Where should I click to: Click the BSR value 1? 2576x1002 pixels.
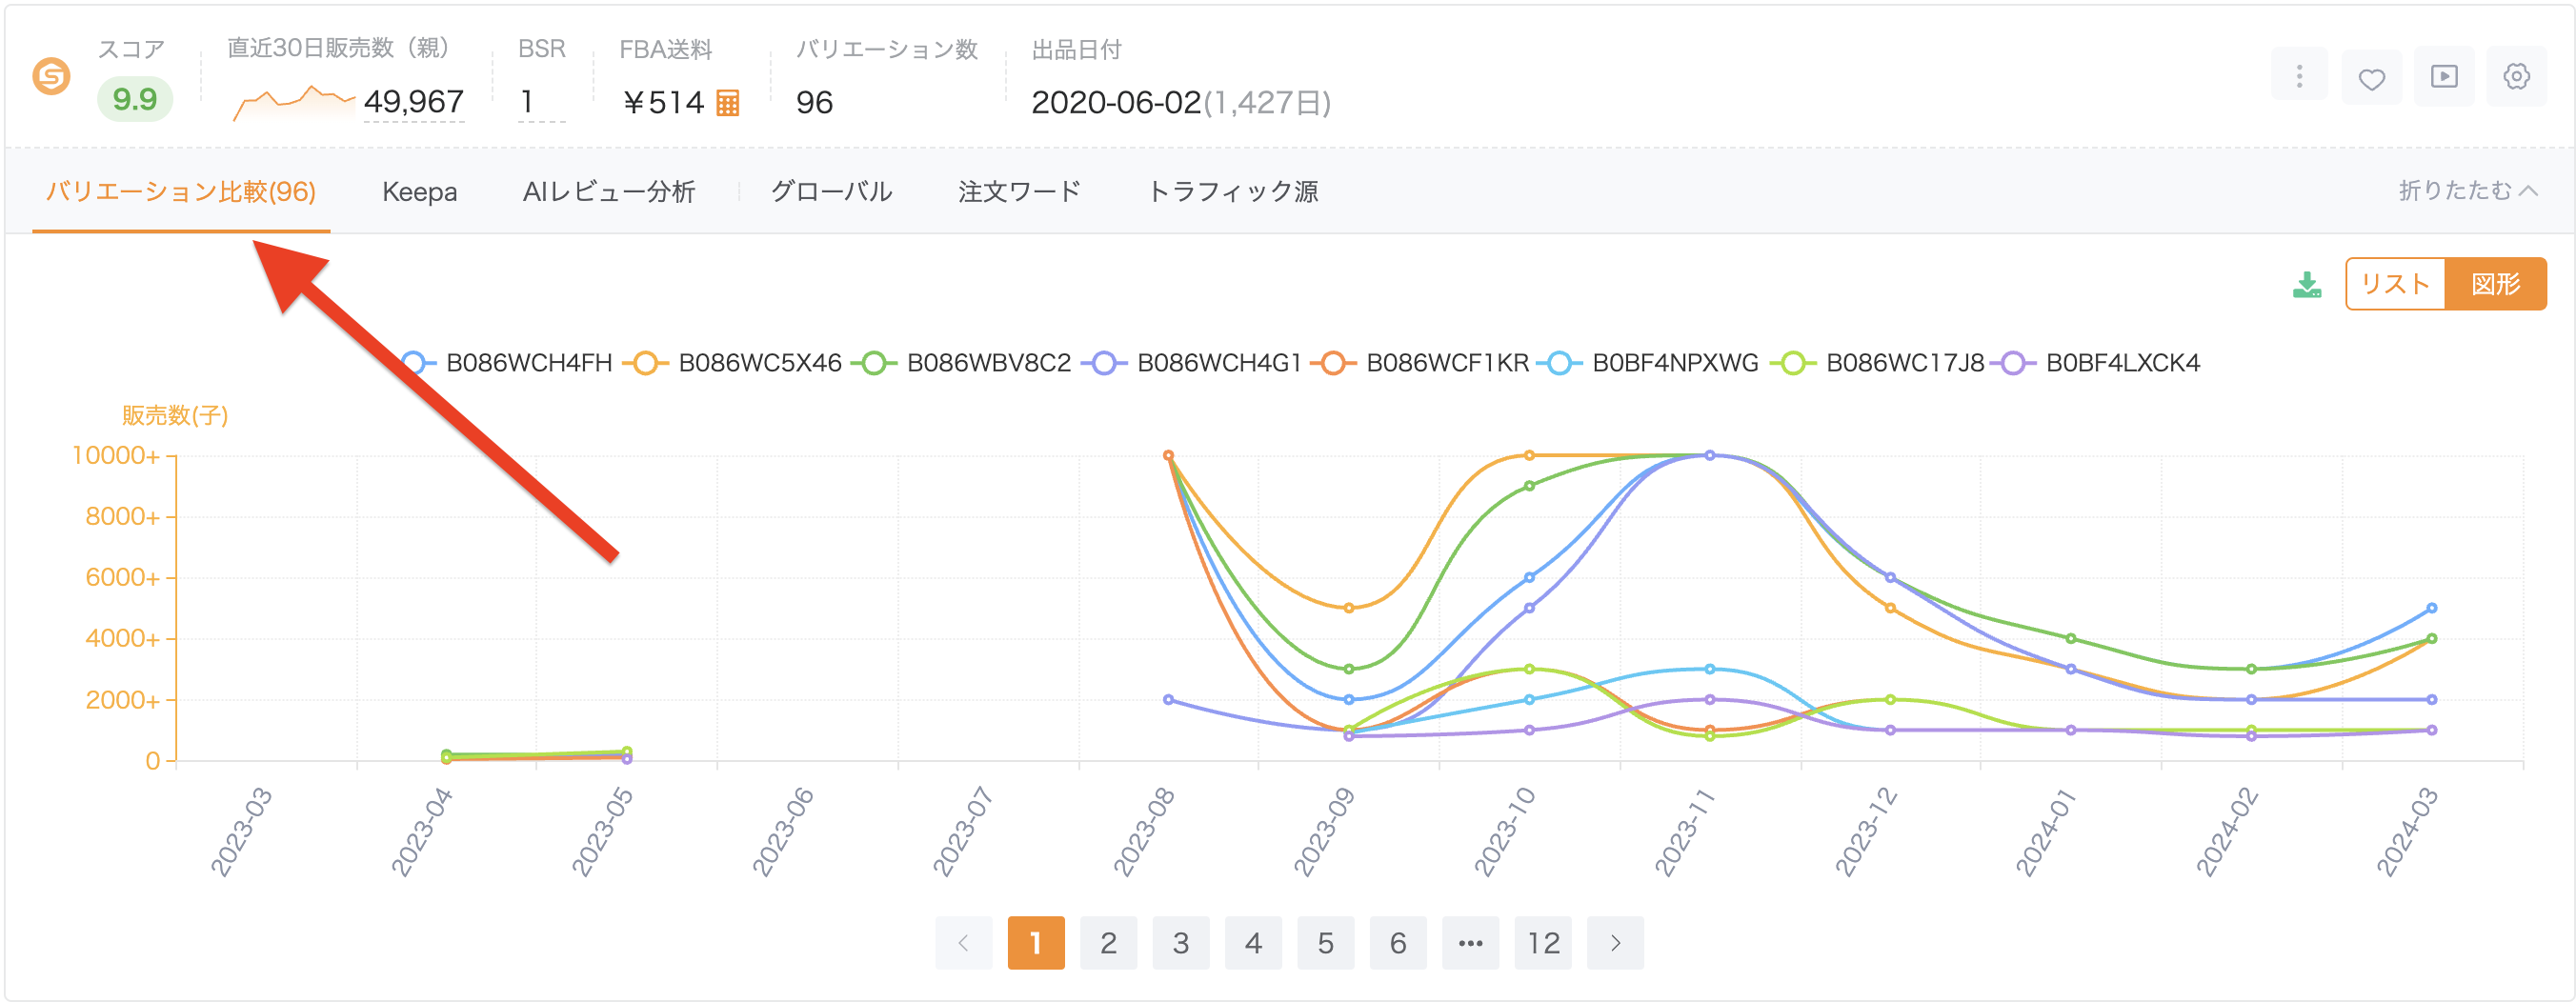pos(527,102)
